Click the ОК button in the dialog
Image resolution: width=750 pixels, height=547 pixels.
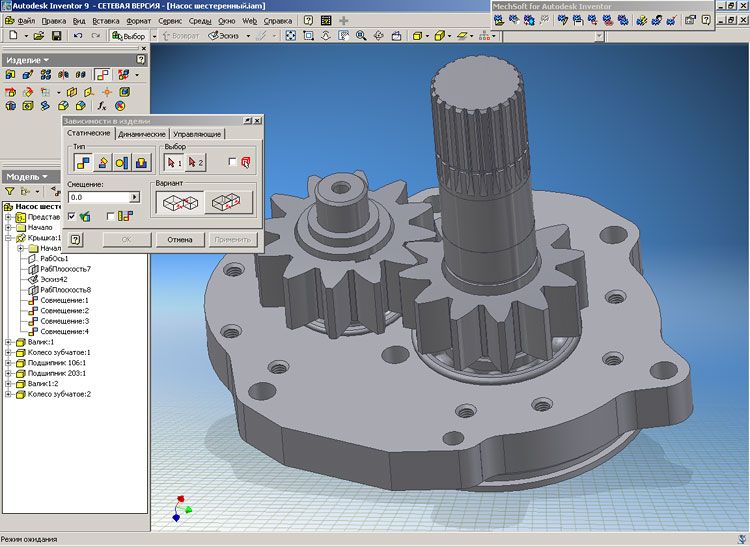coord(126,240)
